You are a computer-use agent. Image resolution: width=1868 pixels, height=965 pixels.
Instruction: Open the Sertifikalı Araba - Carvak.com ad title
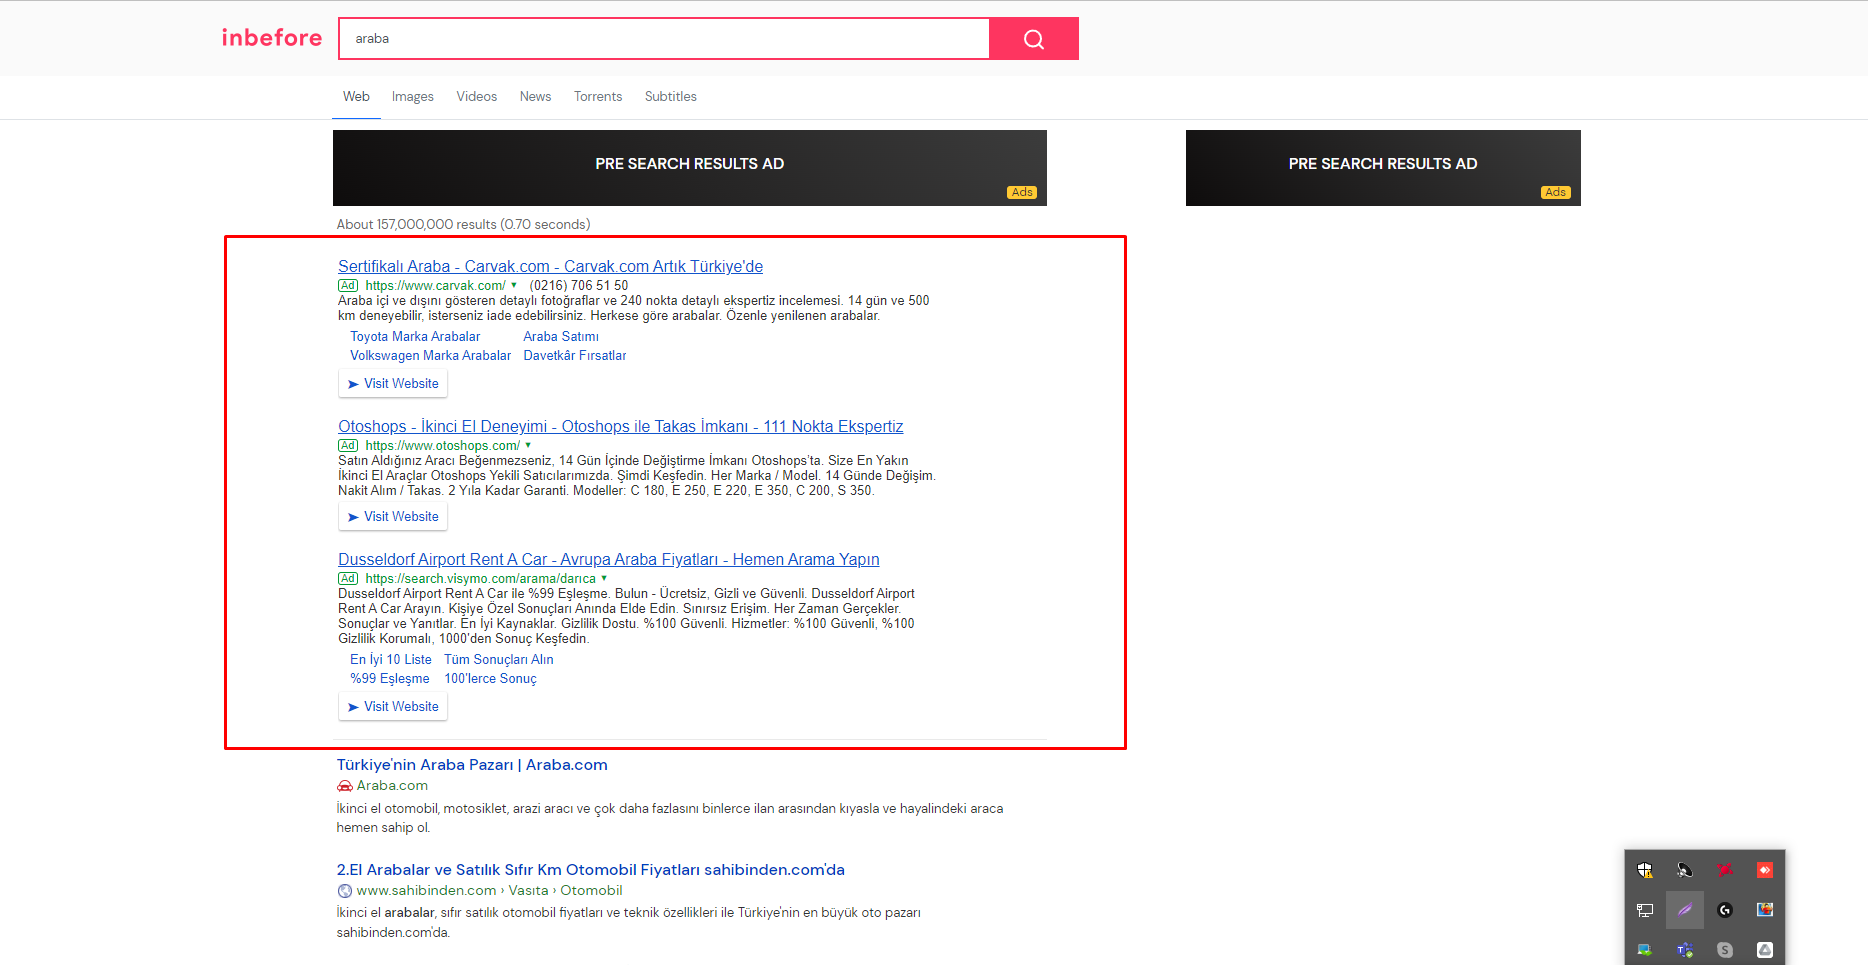point(550,267)
